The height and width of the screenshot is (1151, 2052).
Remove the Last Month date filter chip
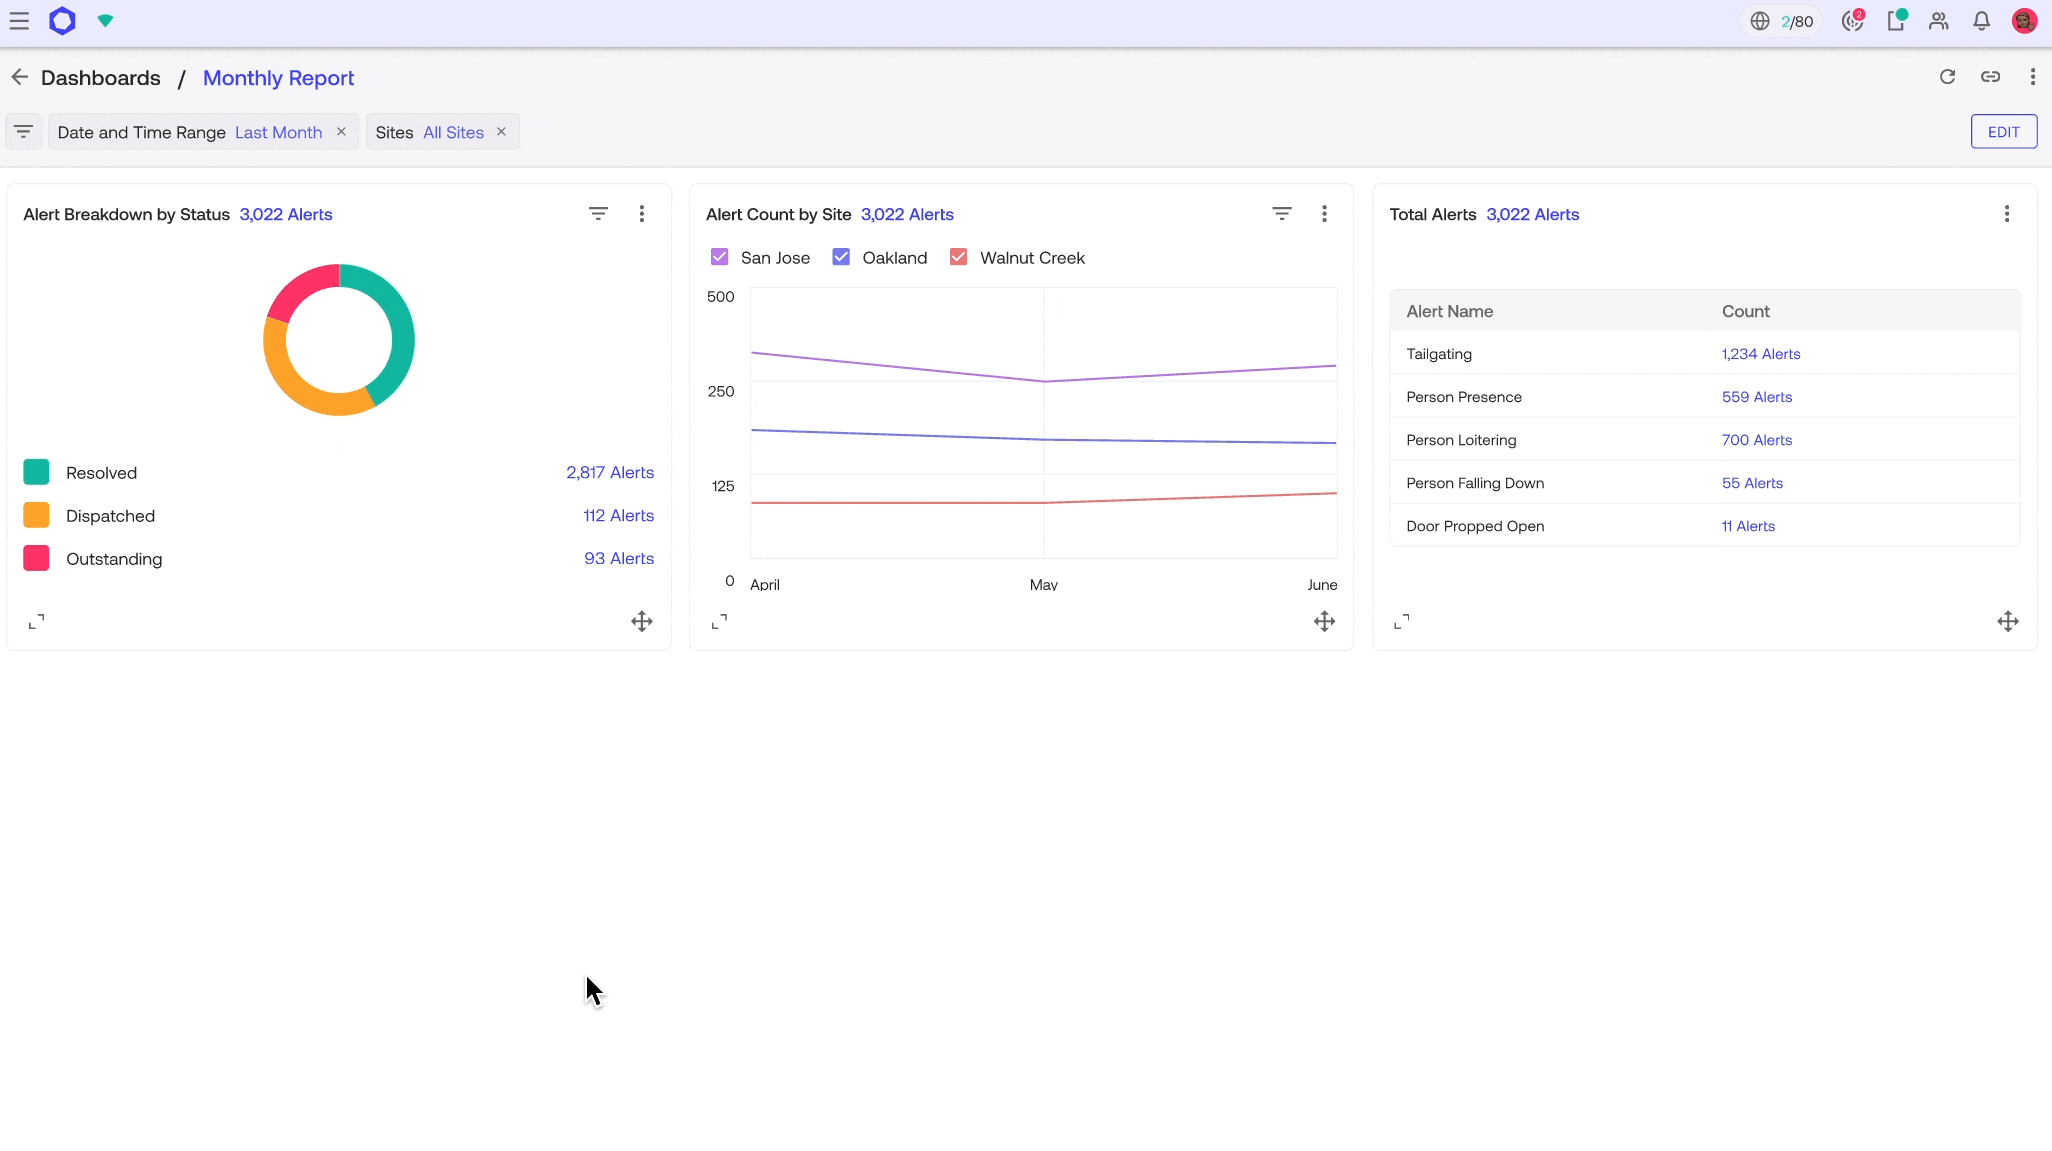pyautogui.click(x=341, y=131)
